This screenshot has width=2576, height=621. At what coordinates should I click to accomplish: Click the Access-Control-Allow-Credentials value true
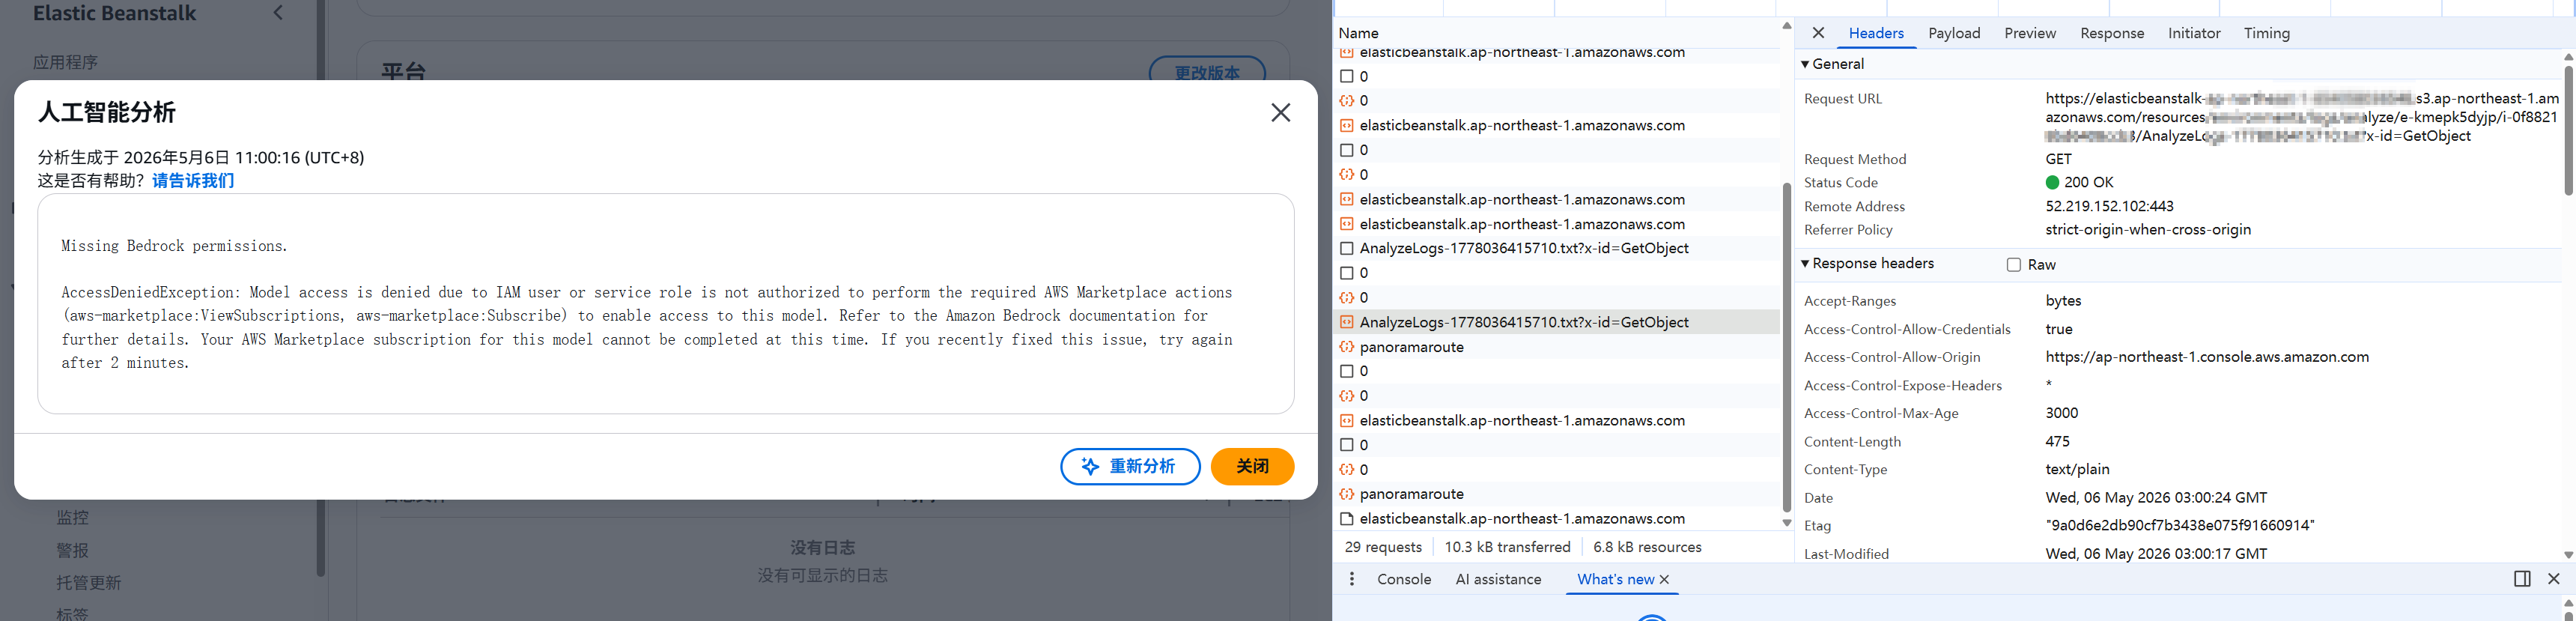click(x=2059, y=329)
